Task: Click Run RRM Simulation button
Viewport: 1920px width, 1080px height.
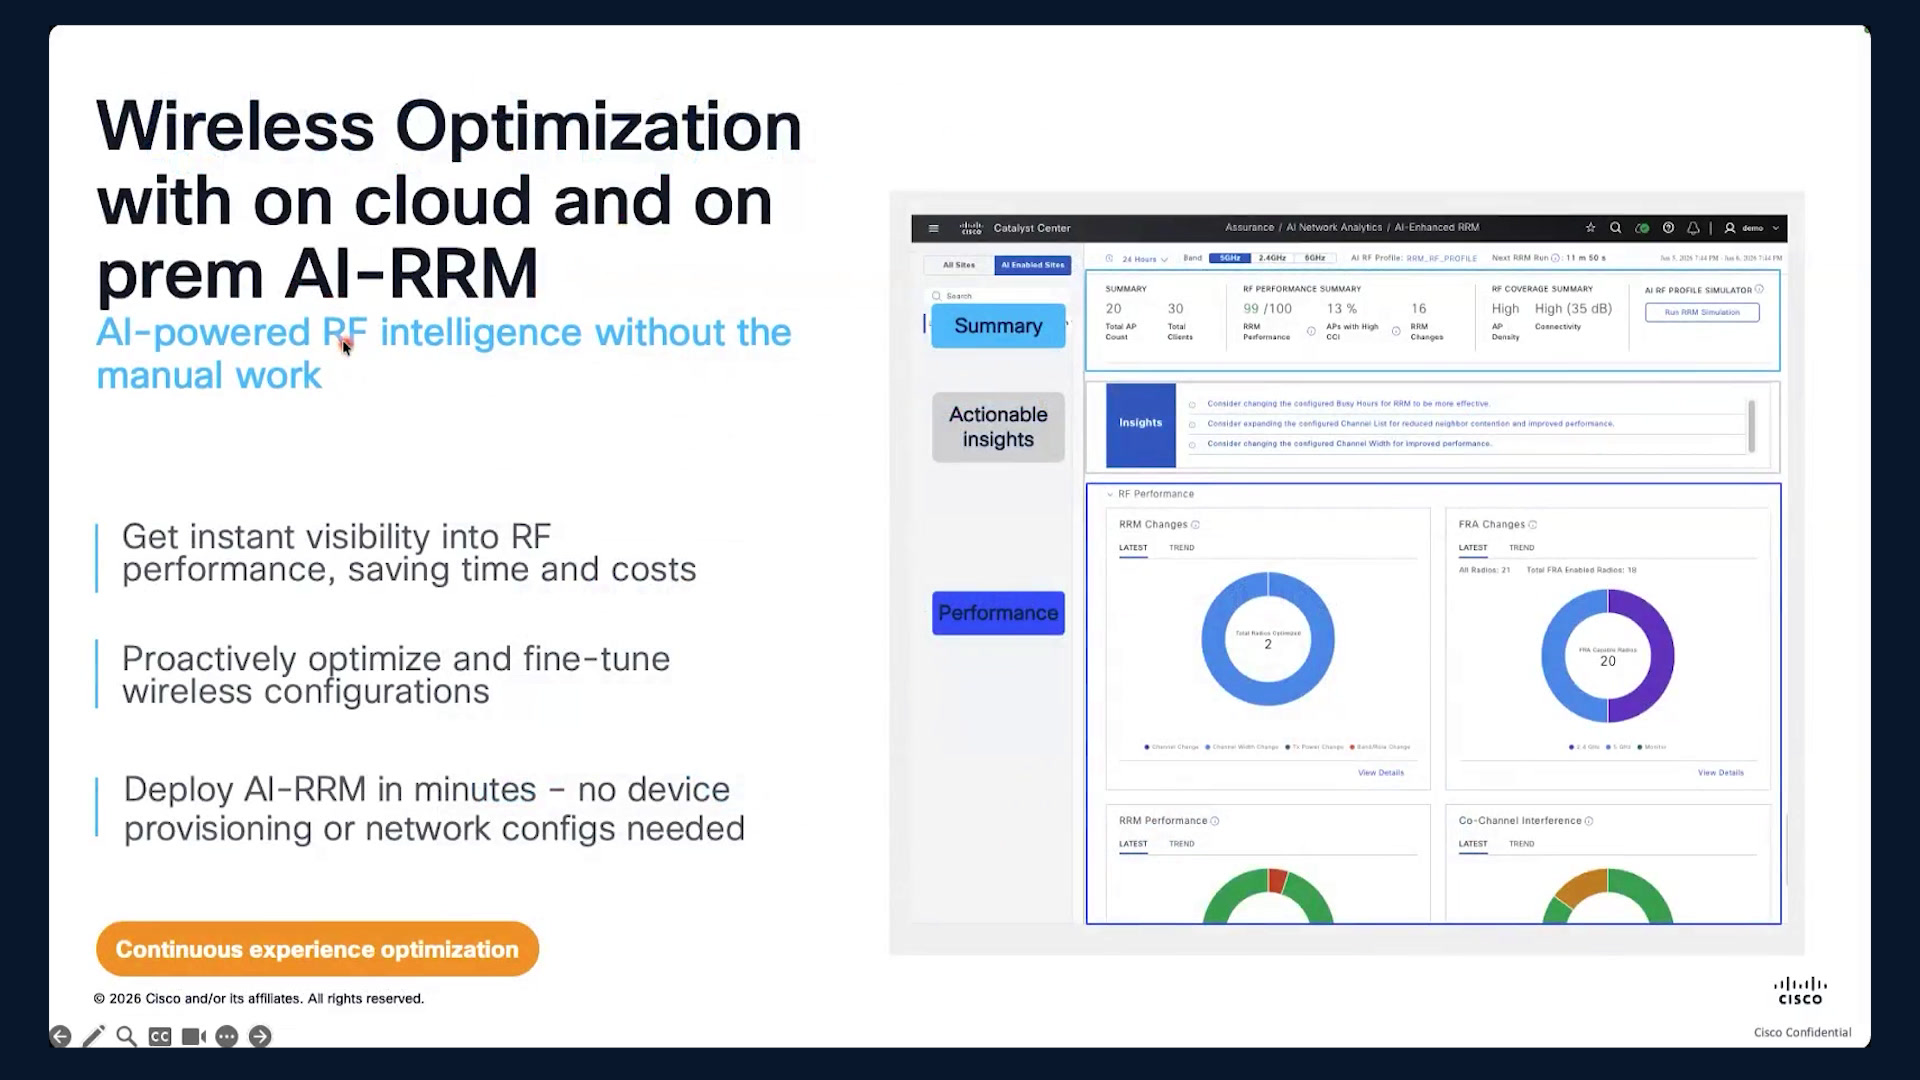Action: tap(1702, 312)
